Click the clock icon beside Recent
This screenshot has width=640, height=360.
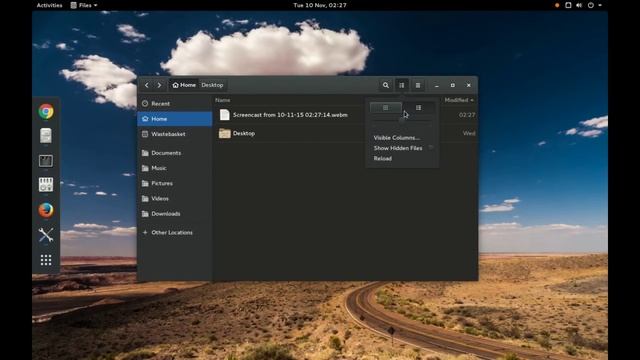tap(145, 104)
